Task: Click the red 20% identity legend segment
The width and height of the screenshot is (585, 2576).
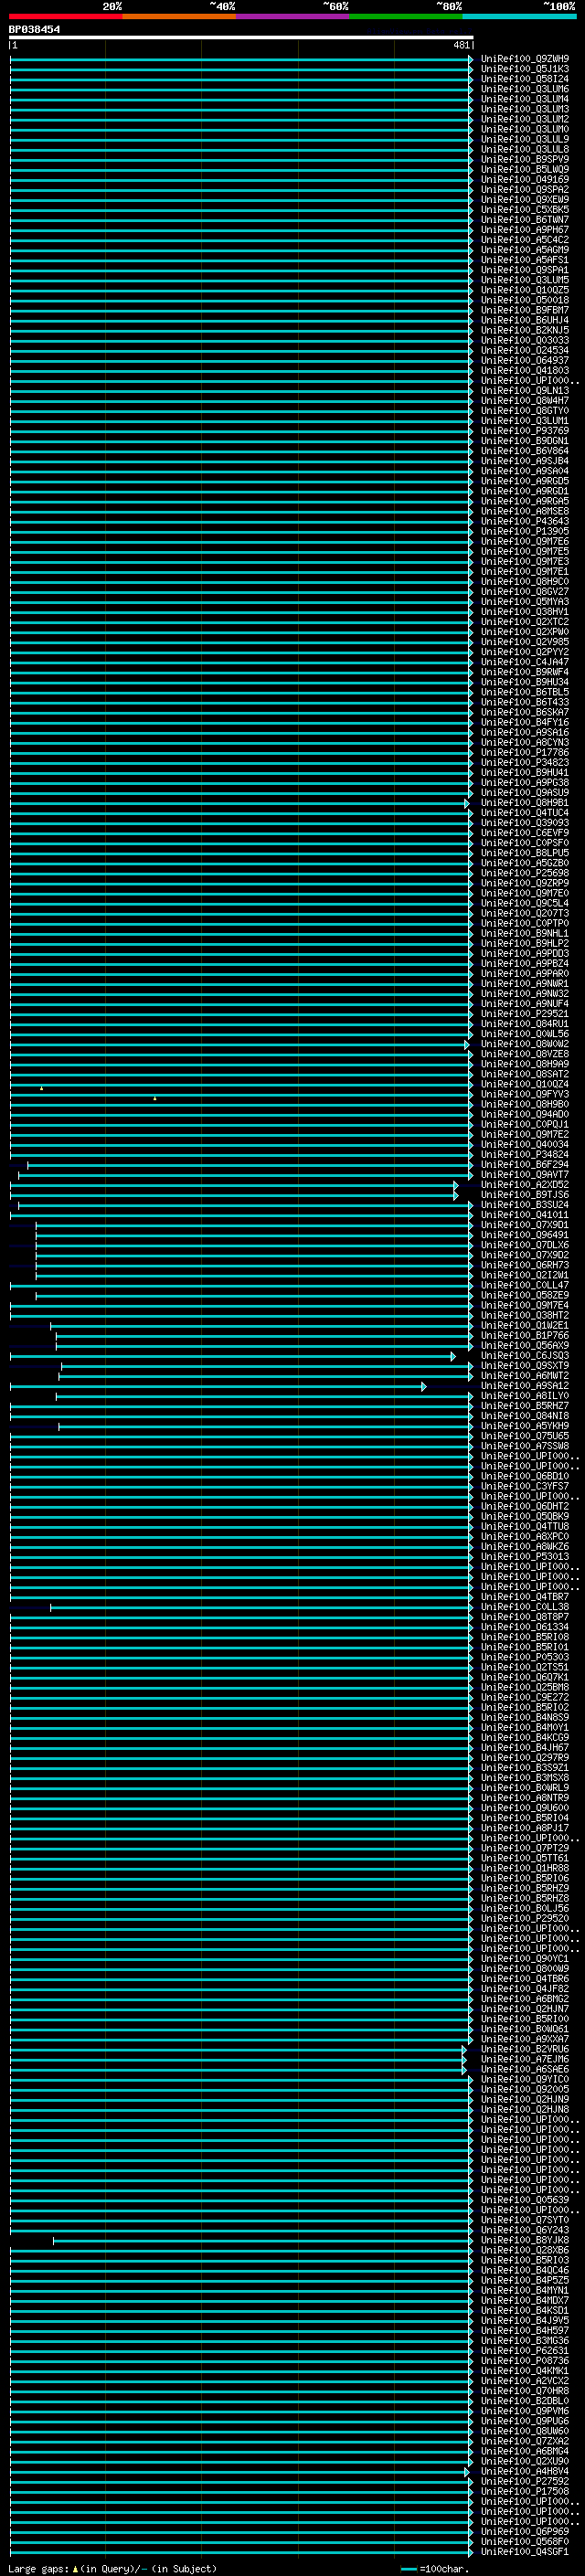Action: (x=65, y=16)
